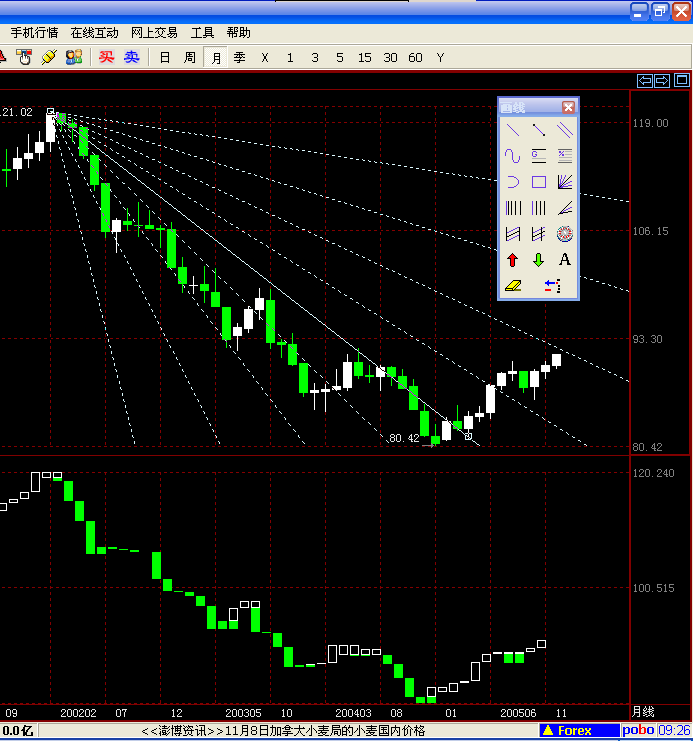Select the five-line periodic vertical lines tool

tap(513, 208)
